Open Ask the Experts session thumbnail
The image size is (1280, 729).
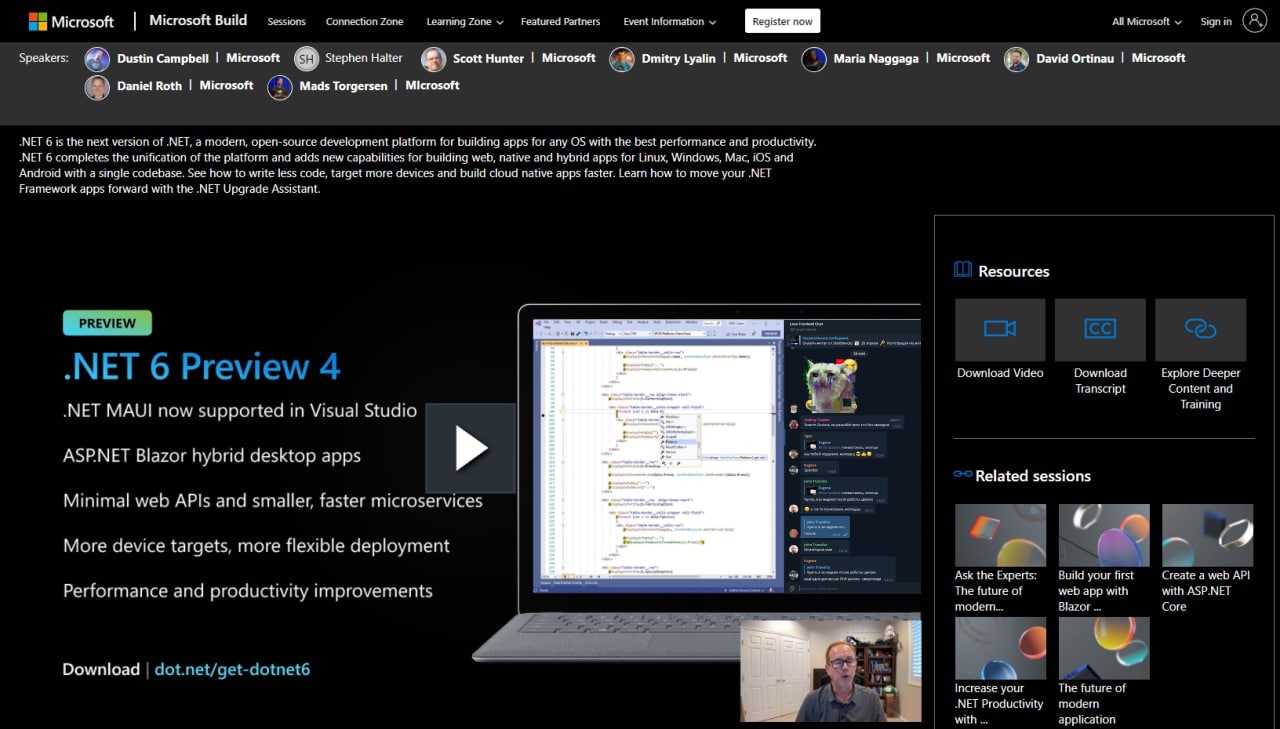pos(1000,535)
